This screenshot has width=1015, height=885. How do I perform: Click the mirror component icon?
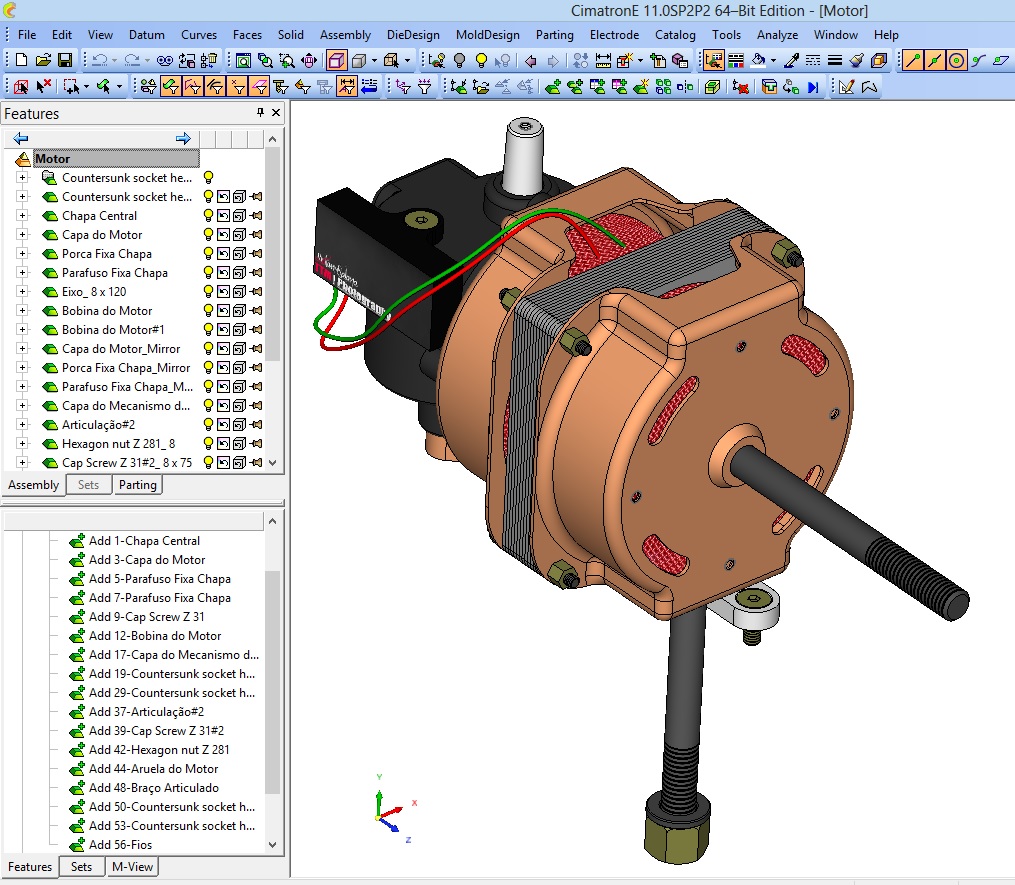(x=685, y=86)
